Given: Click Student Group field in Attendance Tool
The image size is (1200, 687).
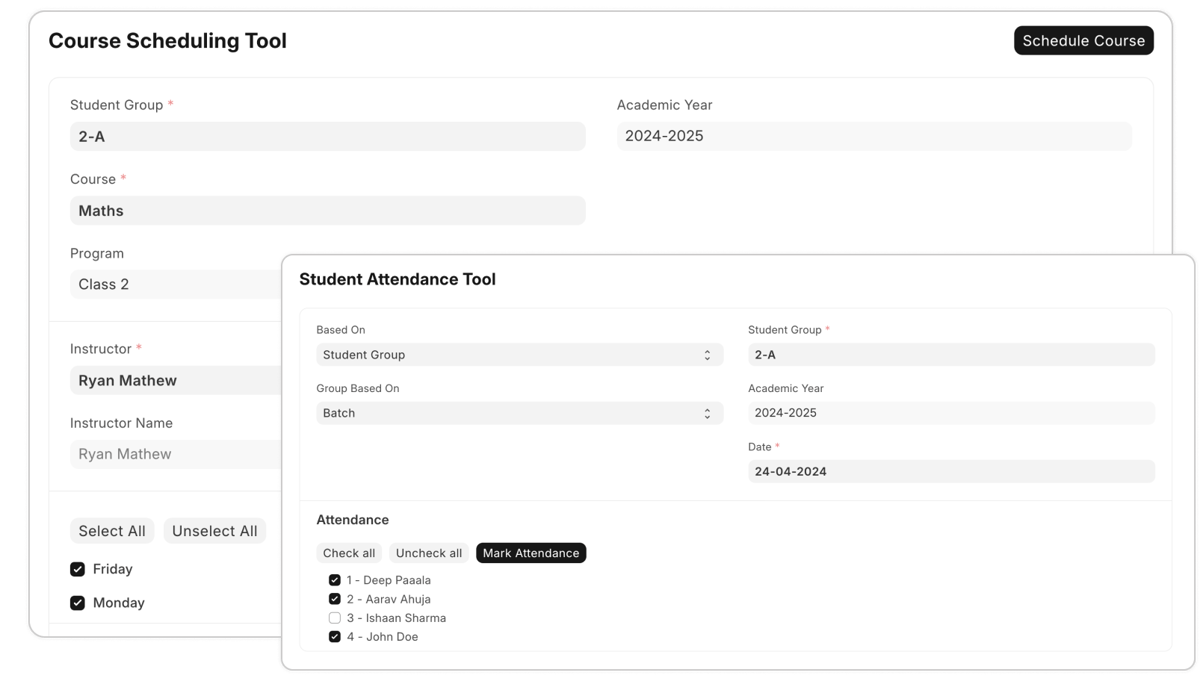Looking at the screenshot, I should tap(950, 355).
